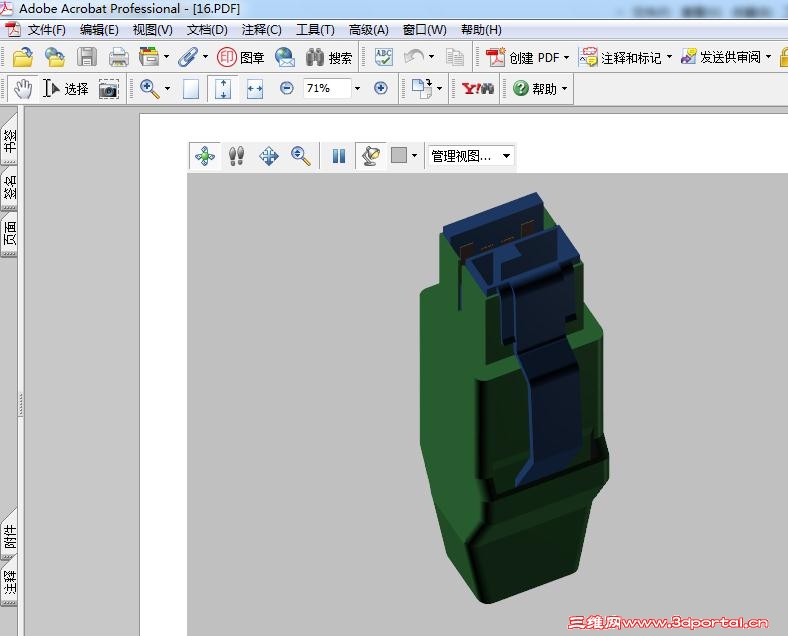Activate the 选择 text select tool
The width and height of the screenshot is (788, 636).
click(66, 89)
